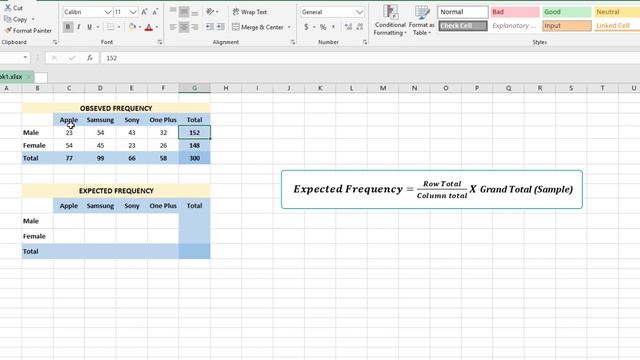Apply the Bad cell style

coord(515,12)
